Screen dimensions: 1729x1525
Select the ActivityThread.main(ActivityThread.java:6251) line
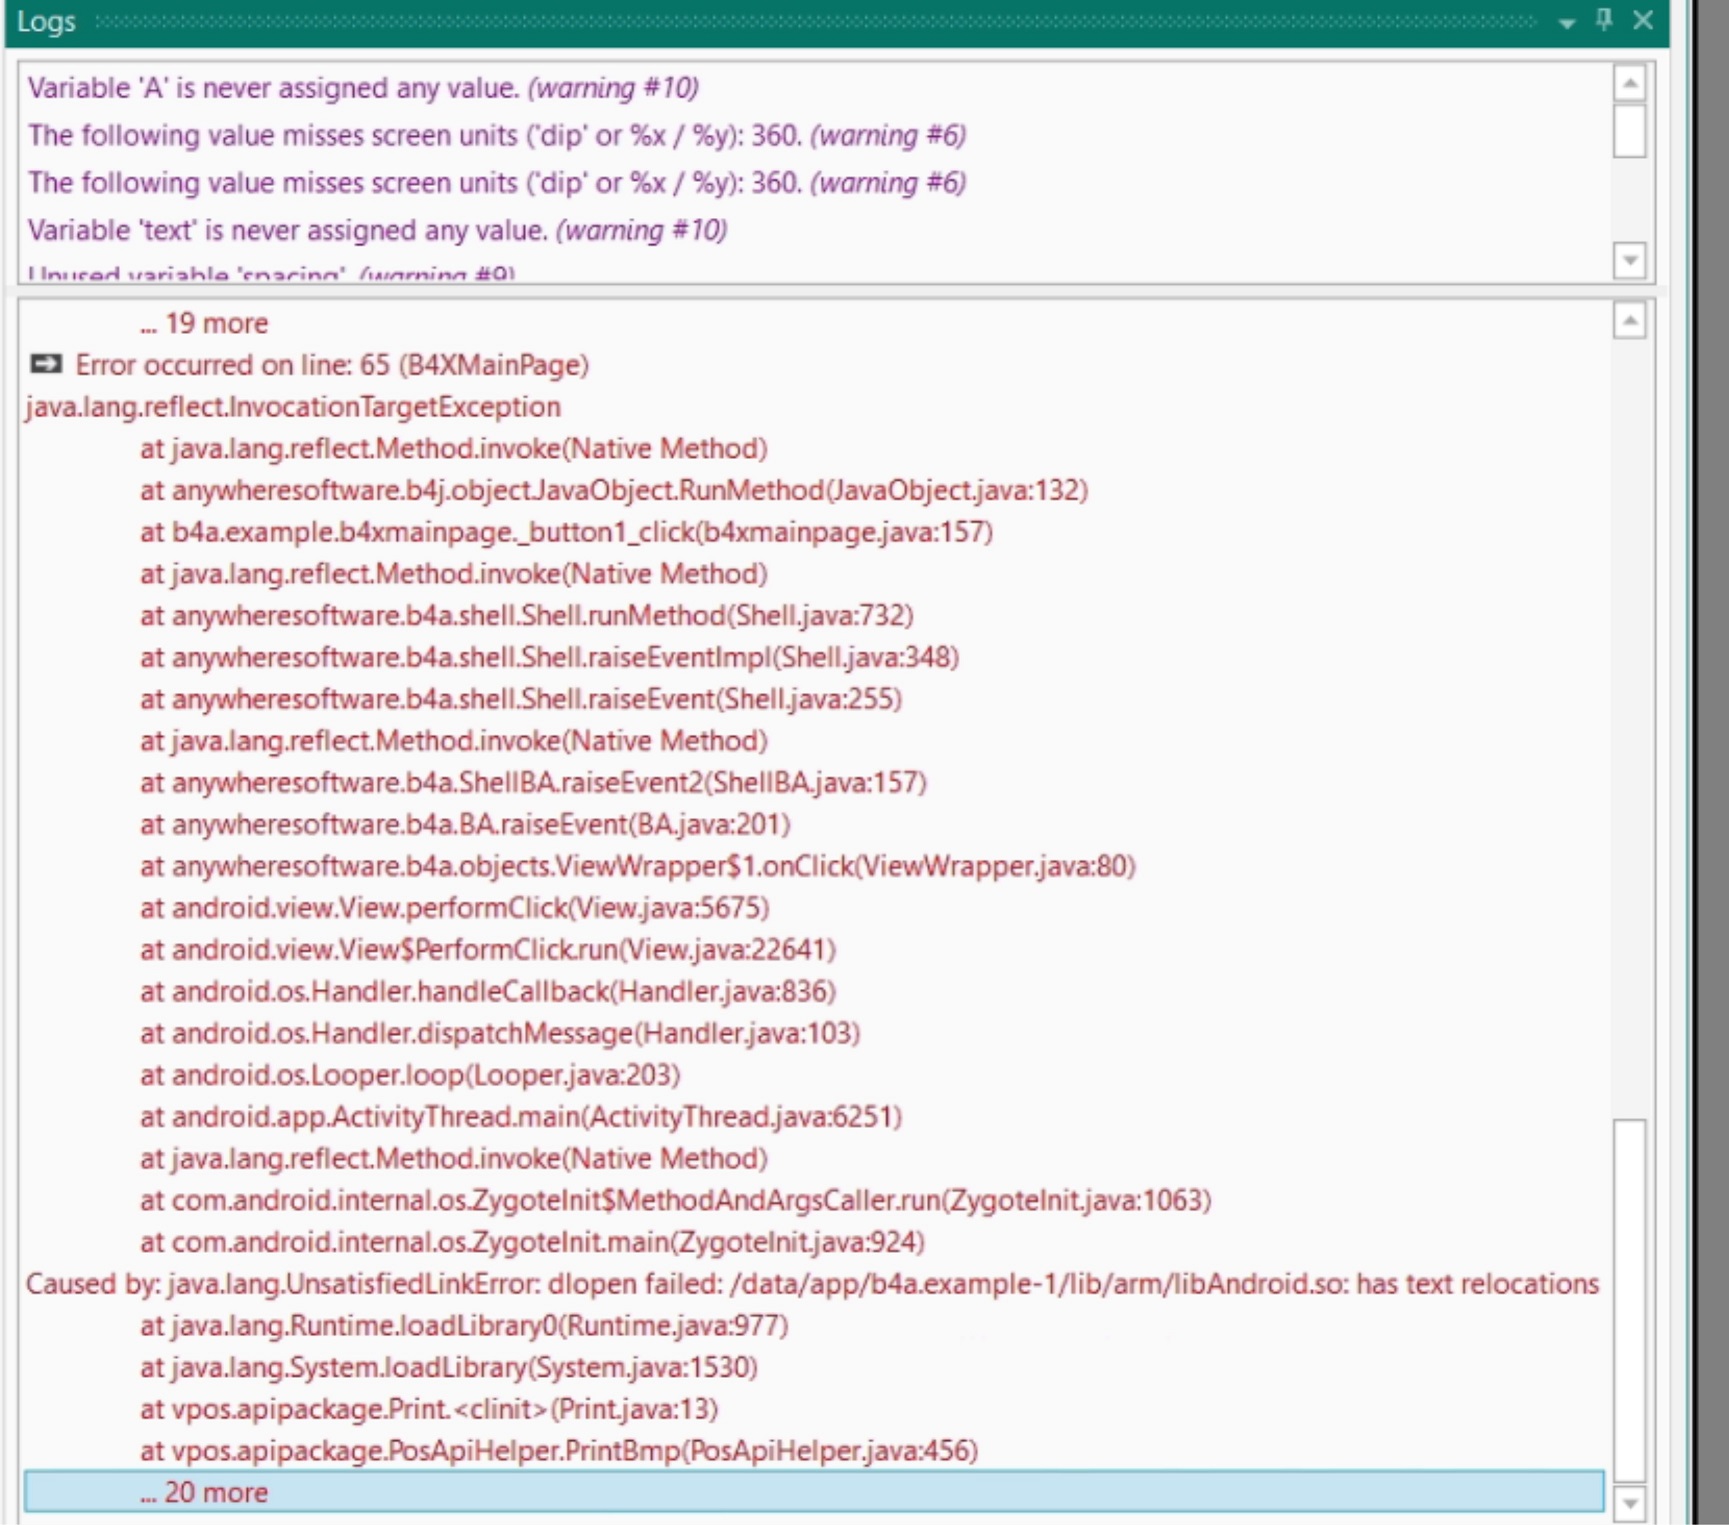pyautogui.click(x=520, y=1116)
